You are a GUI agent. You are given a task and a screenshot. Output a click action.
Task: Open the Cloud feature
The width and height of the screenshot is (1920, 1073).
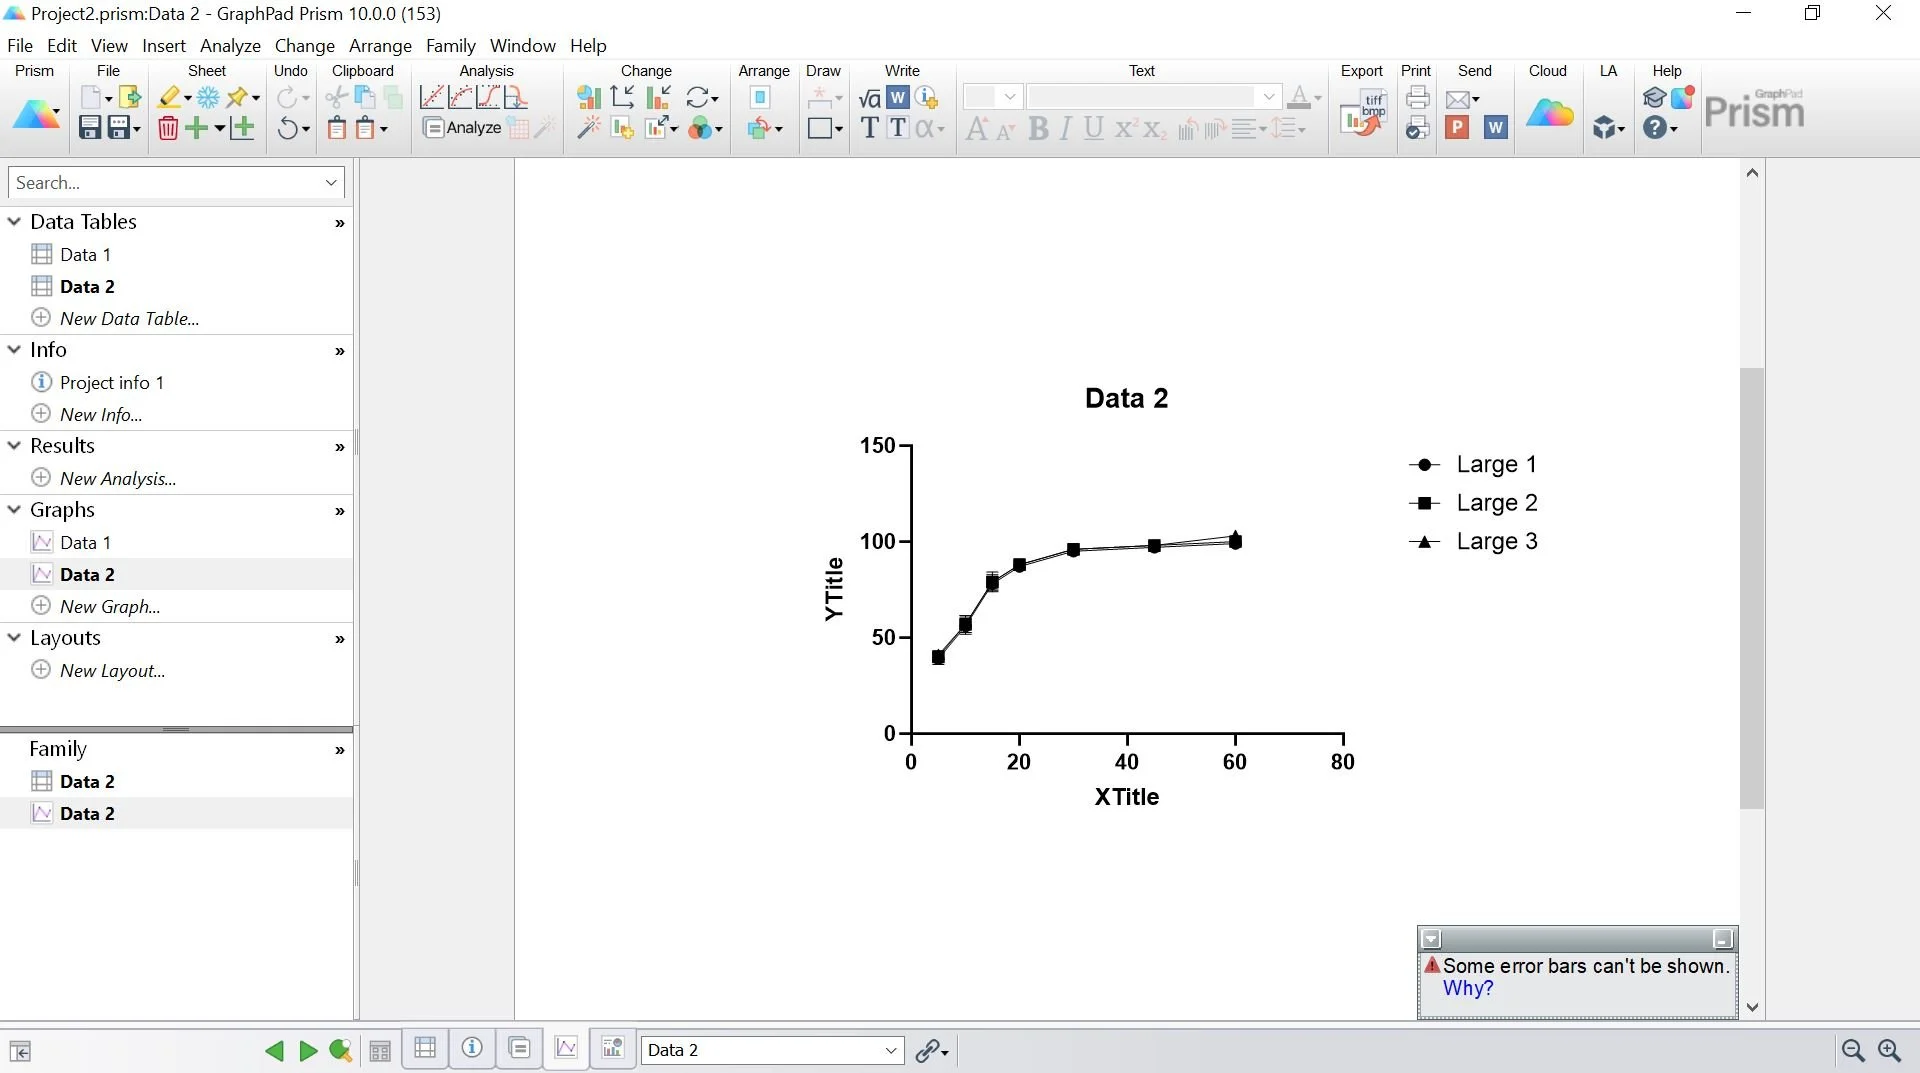coord(1548,110)
